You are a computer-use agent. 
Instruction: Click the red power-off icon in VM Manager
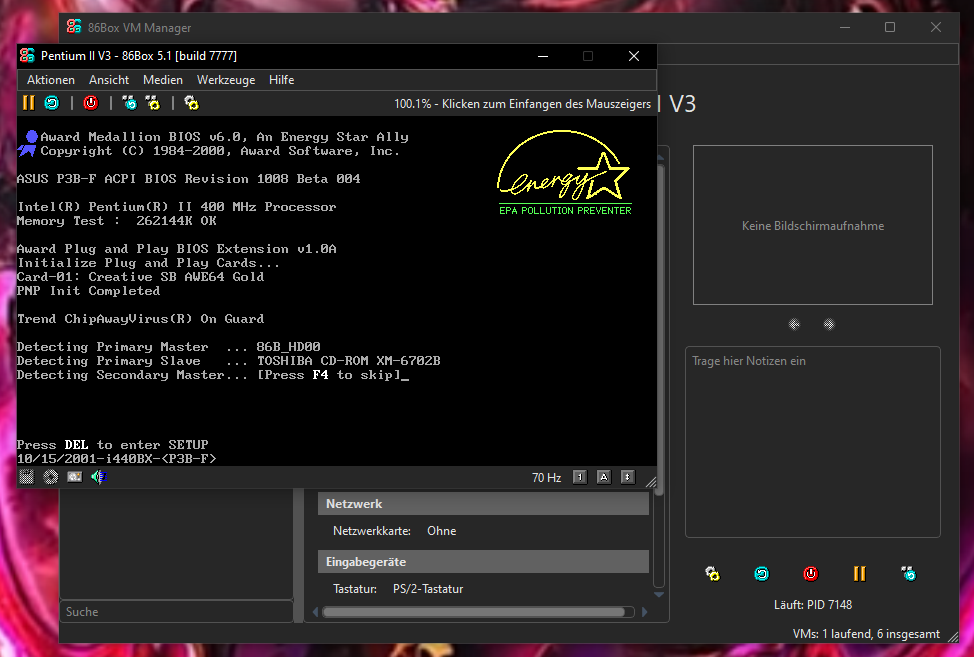pos(811,574)
